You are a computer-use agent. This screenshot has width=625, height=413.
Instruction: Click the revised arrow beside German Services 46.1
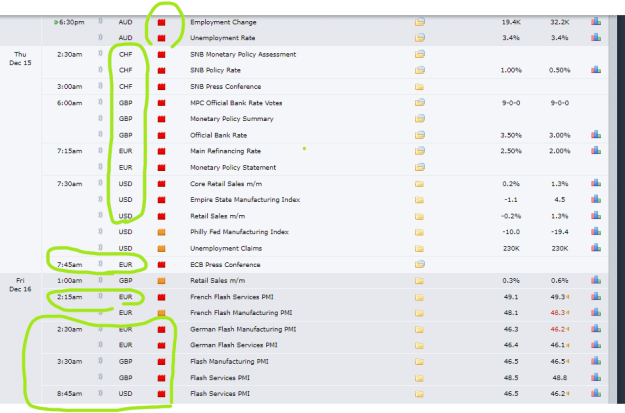568,345
